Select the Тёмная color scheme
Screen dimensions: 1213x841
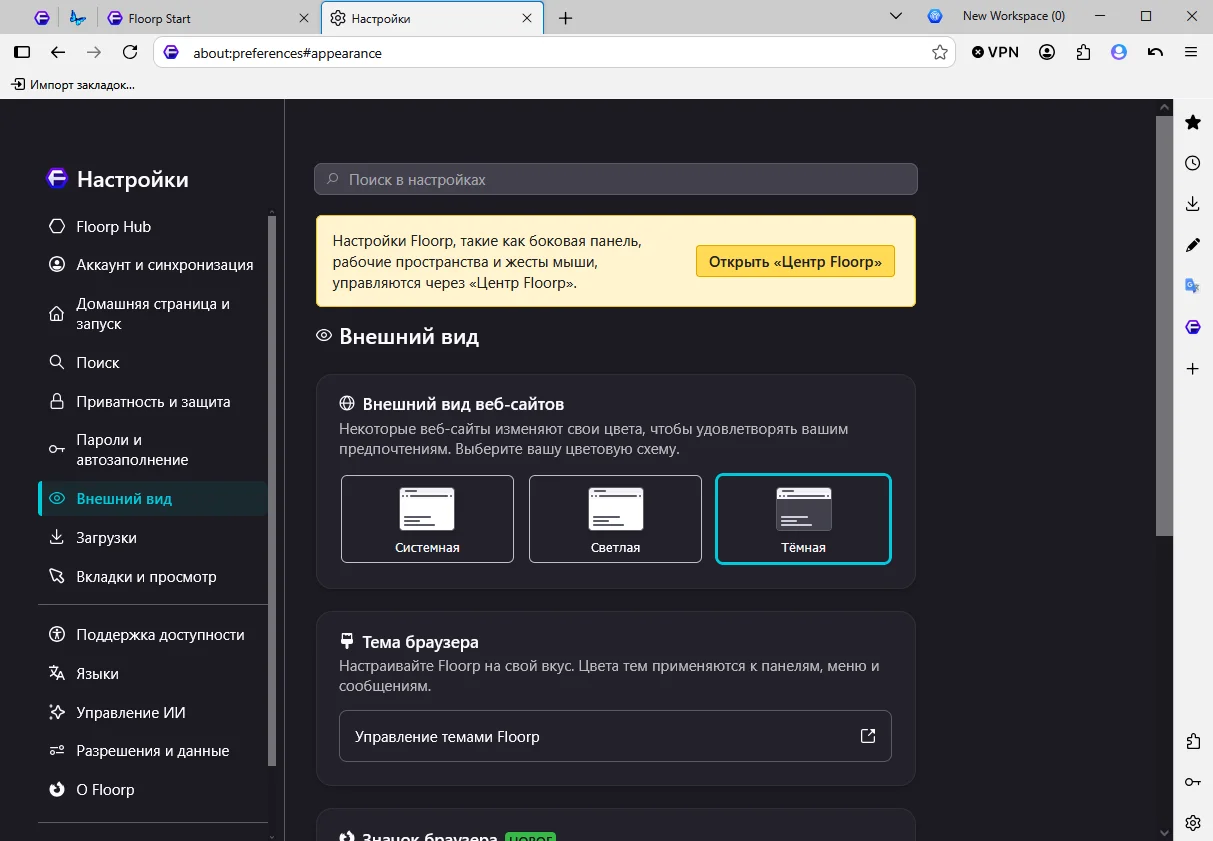coord(803,519)
